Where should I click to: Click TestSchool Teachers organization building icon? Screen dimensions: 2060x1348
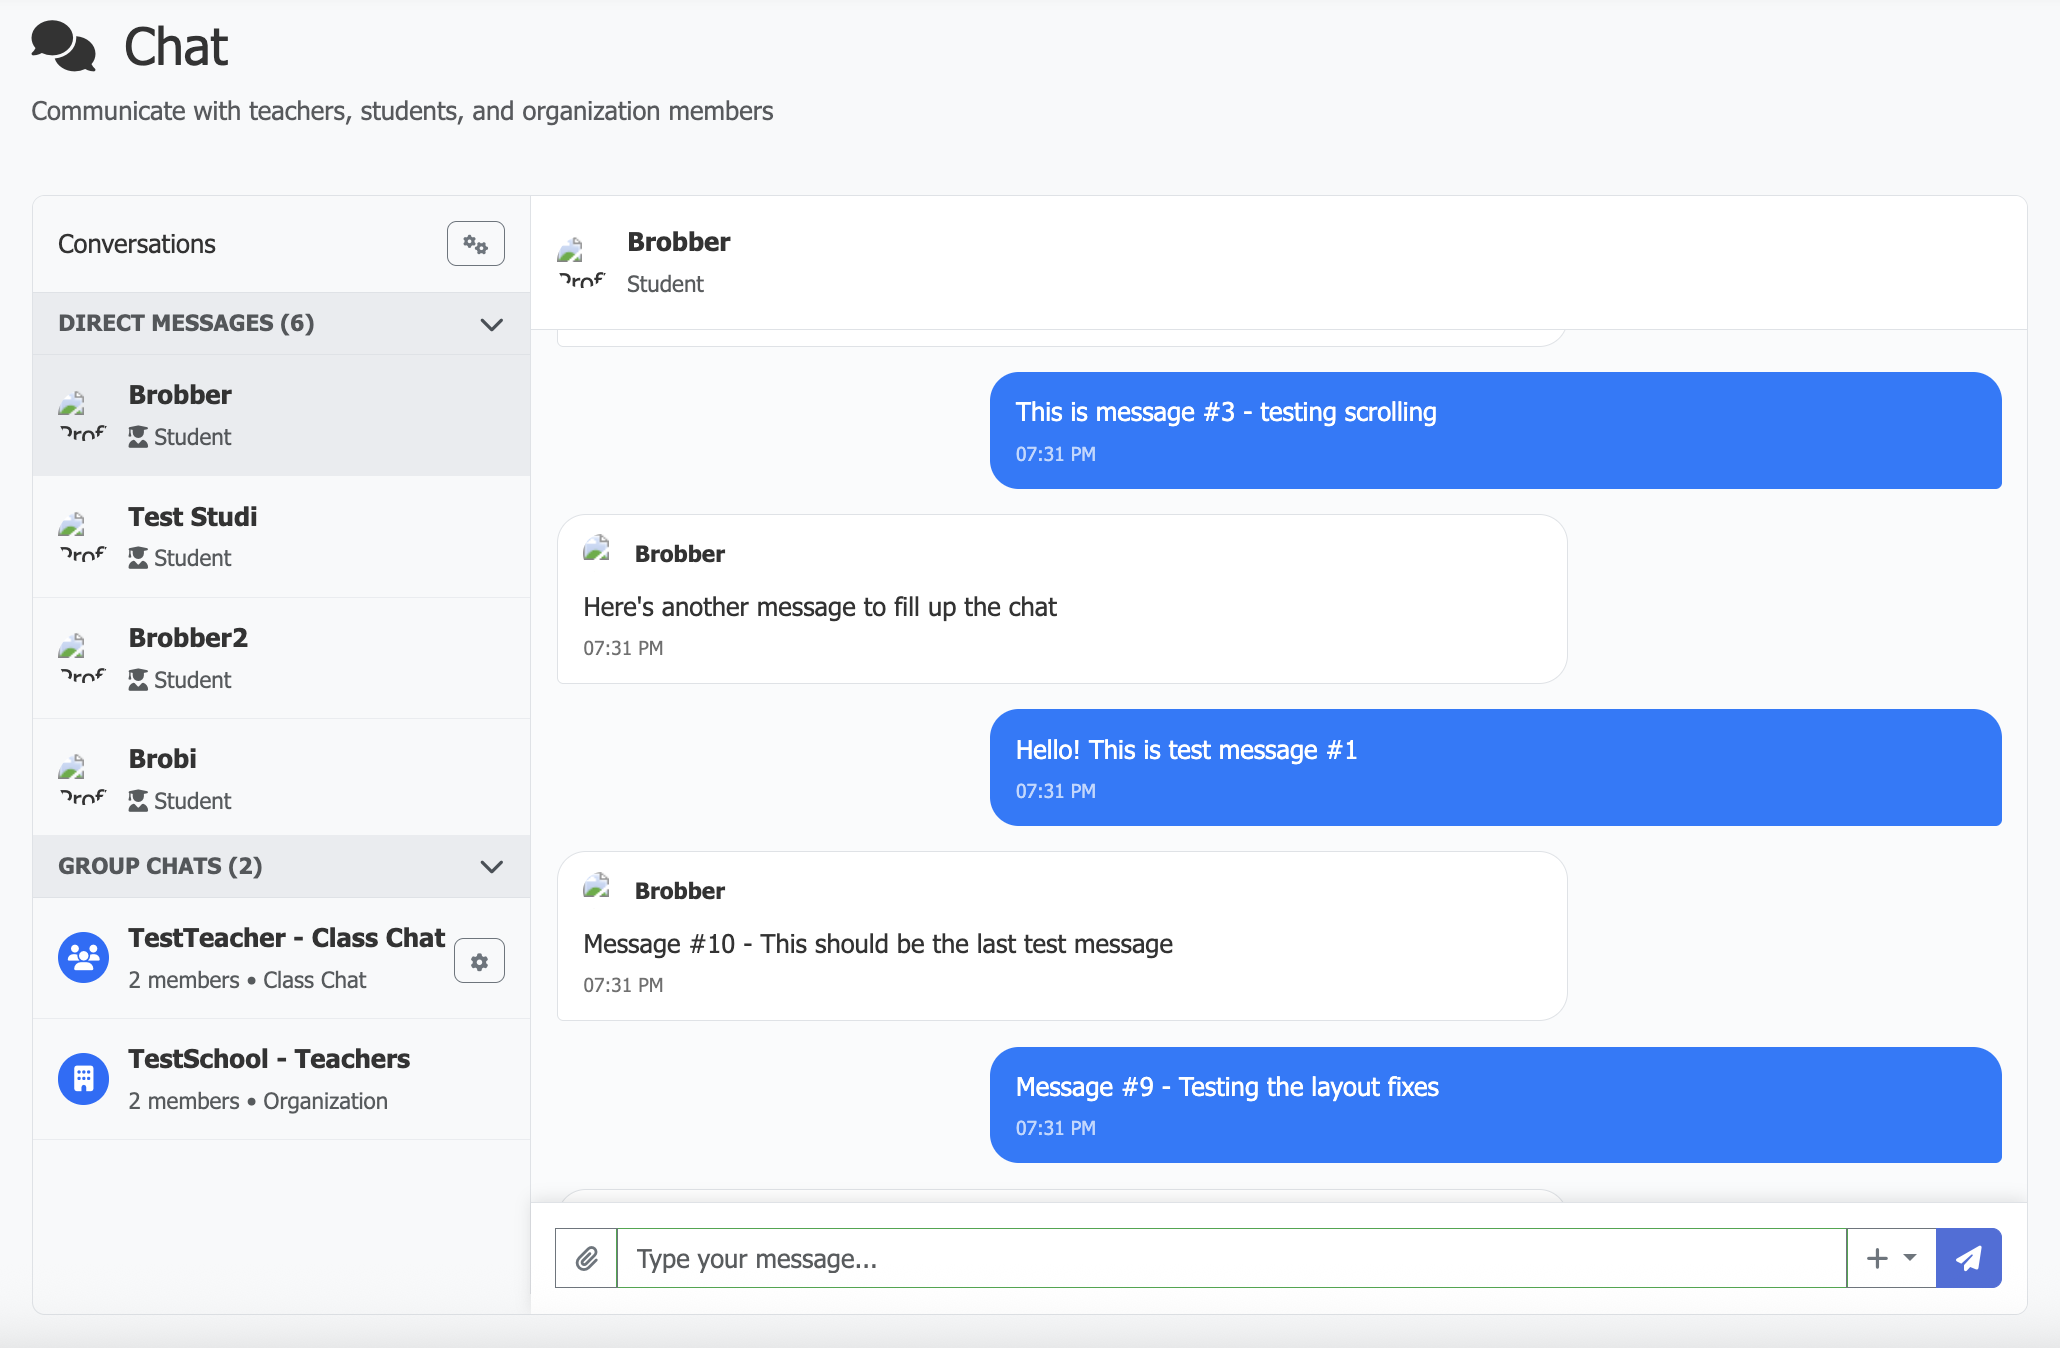84,1079
